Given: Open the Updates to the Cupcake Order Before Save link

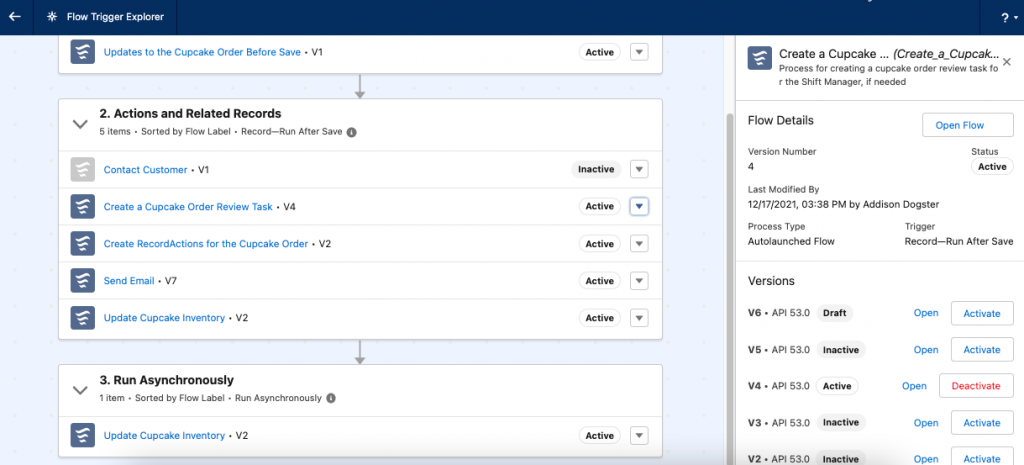Looking at the screenshot, I should click(202, 52).
